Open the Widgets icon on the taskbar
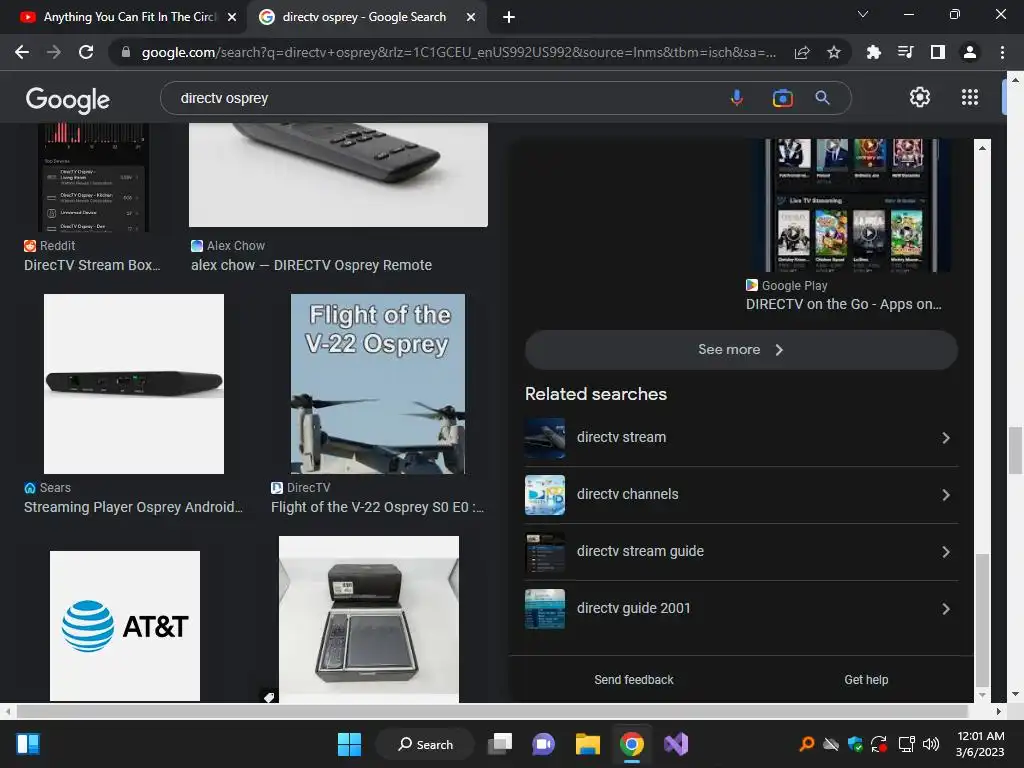 [28, 744]
